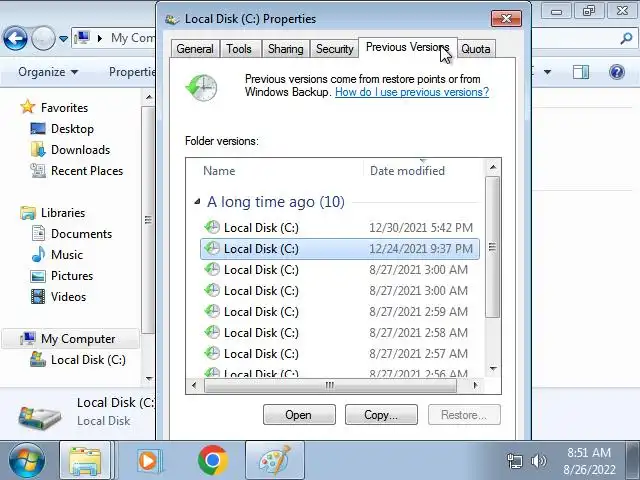This screenshot has height=480, width=640.
Task: Select the version dated 8/27/2021 2:58 AM
Action: [340, 333]
